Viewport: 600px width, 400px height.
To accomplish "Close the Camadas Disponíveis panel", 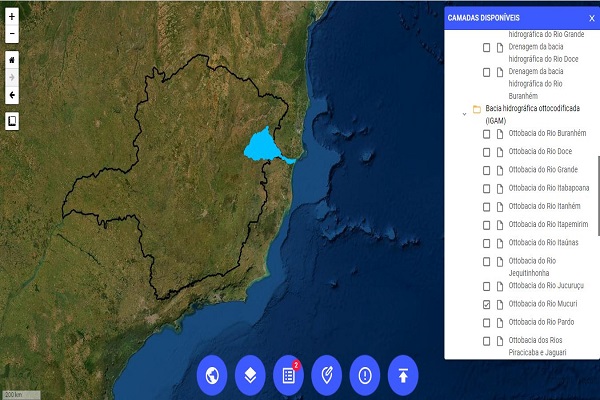I will (592, 18).
